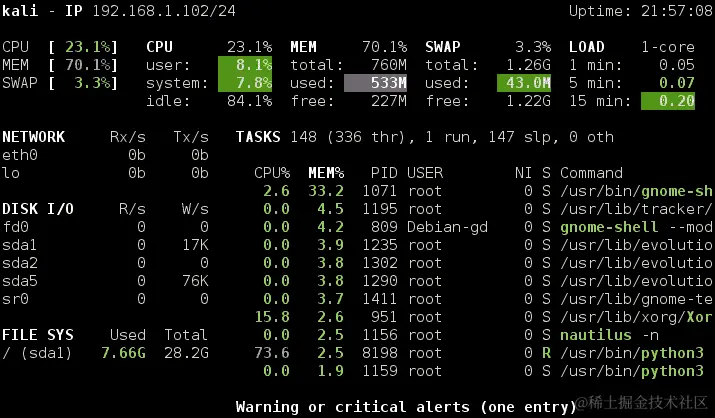Image resolution: width=715 pixels, height=418 pixels.
Task: Click the R status of PID 8198
Action: click(546, 353)
